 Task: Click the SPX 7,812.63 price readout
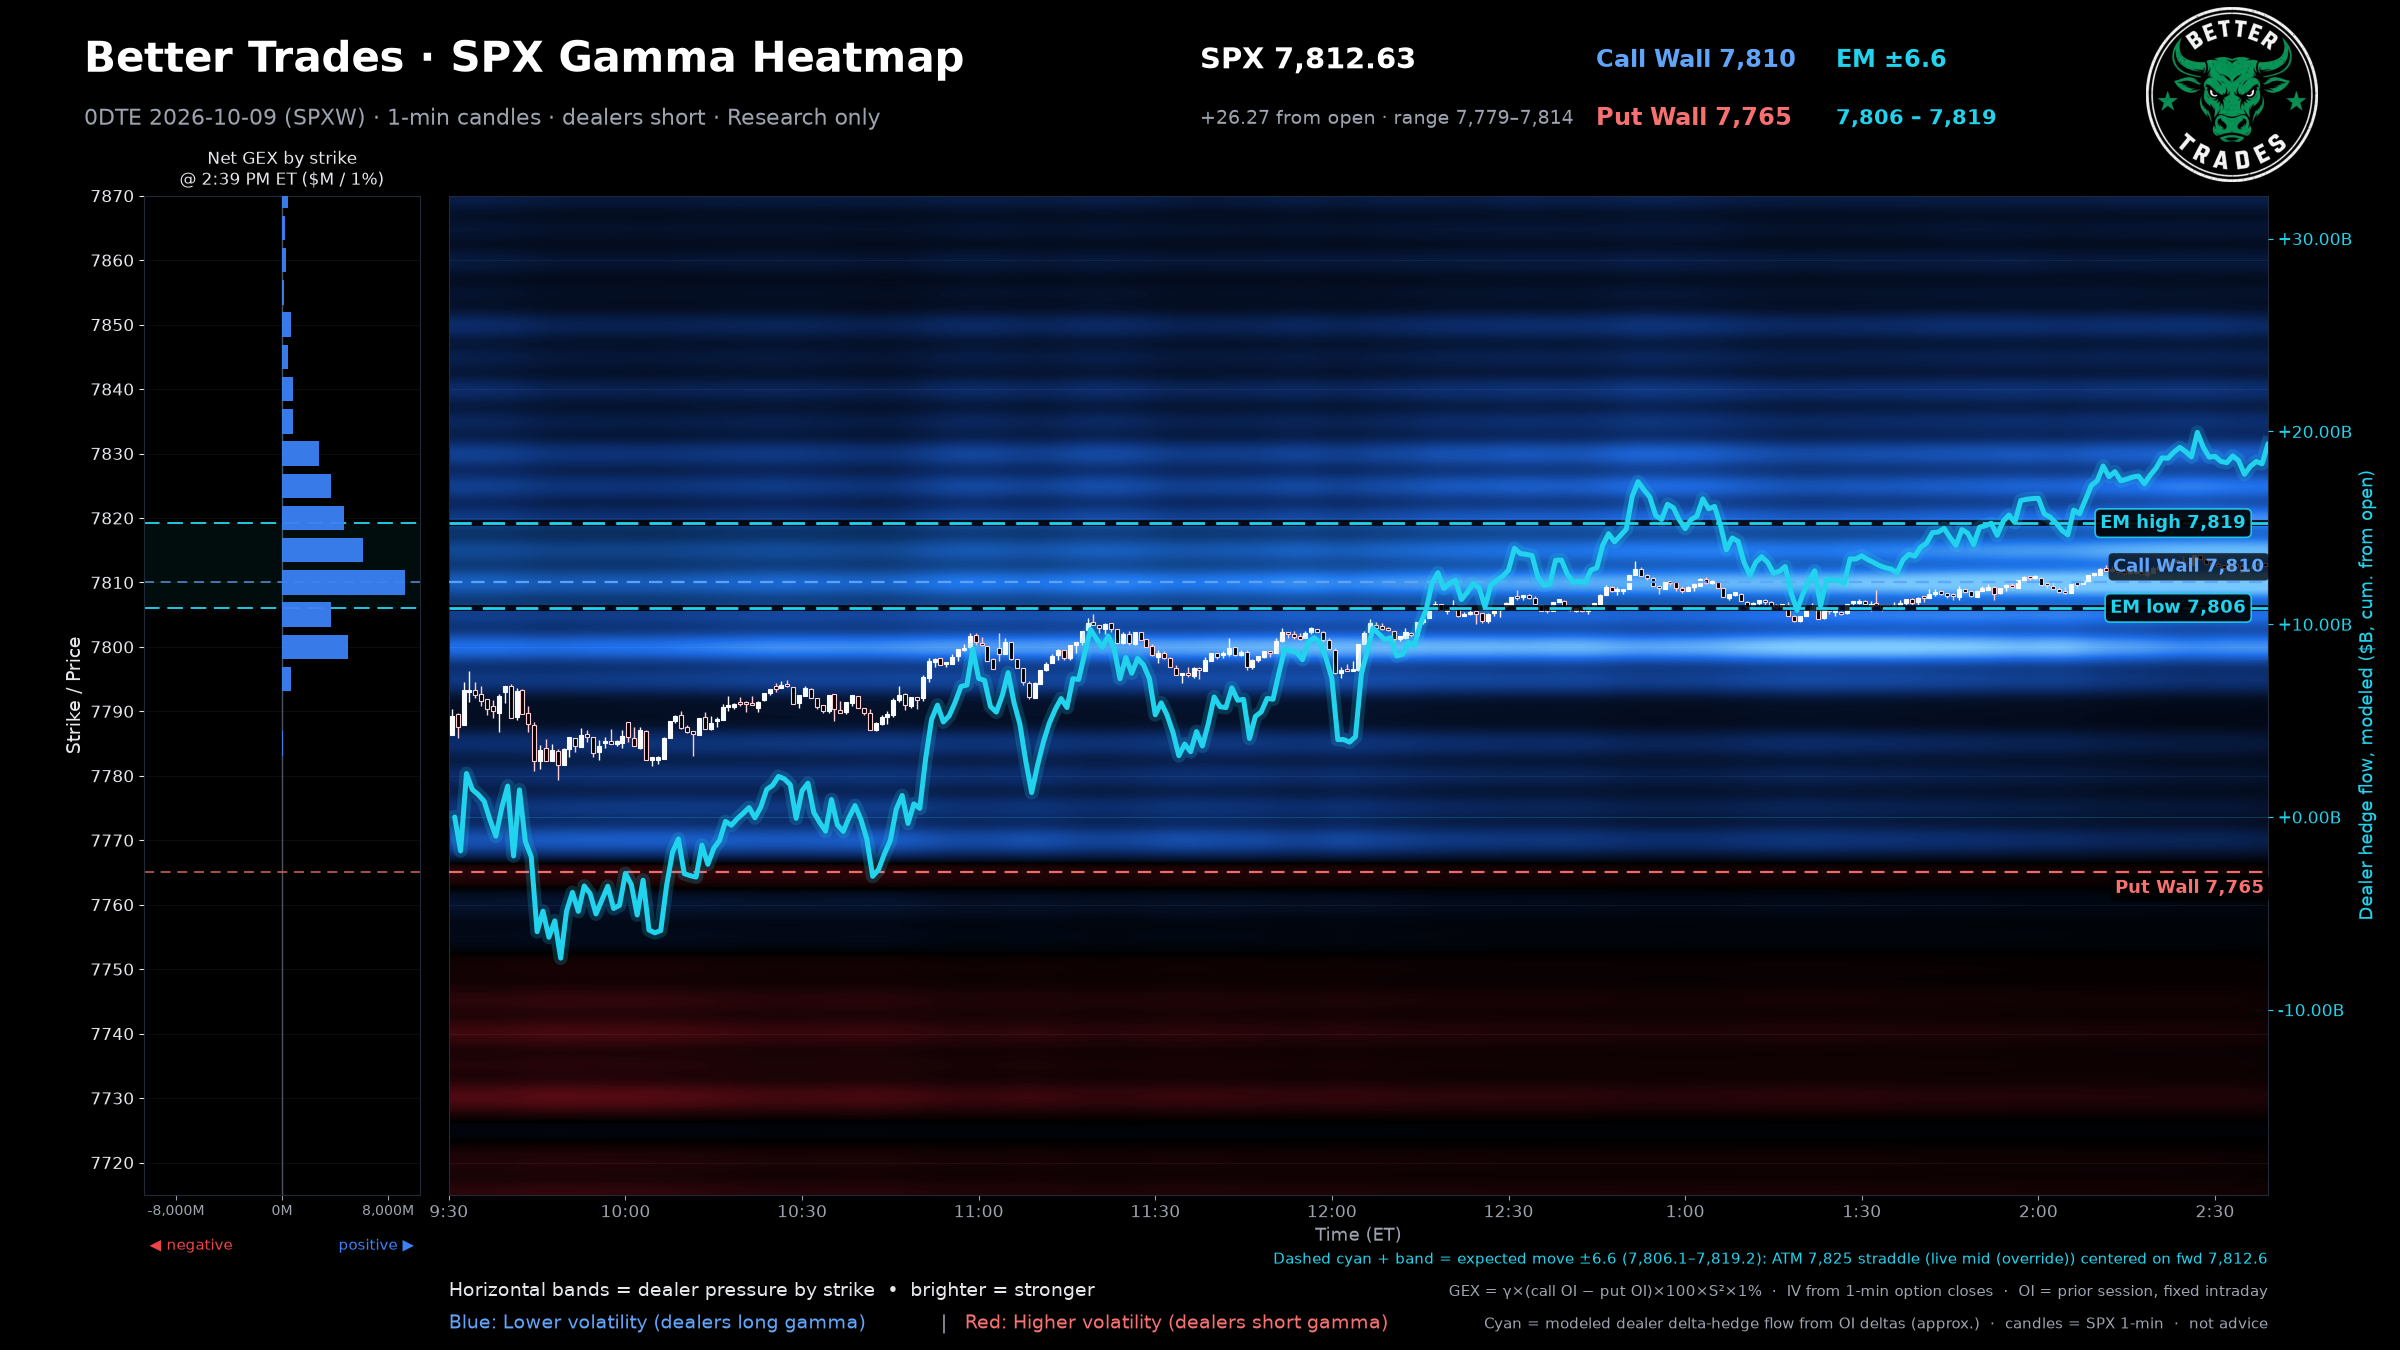point(1307,59)
